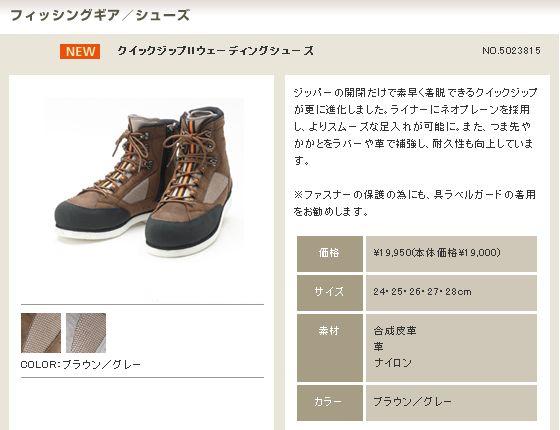Click the left shoe's black toe cap
Screen dimensions: 560x430
pyautogui.click(x=89, y=217)
